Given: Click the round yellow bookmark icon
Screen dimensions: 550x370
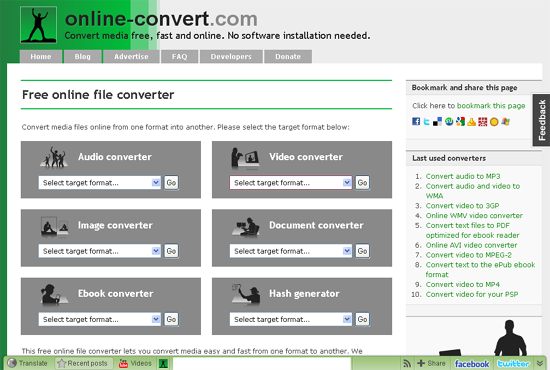Looking at the screenshot, I should pyautogui.click(x=494, y=122).
